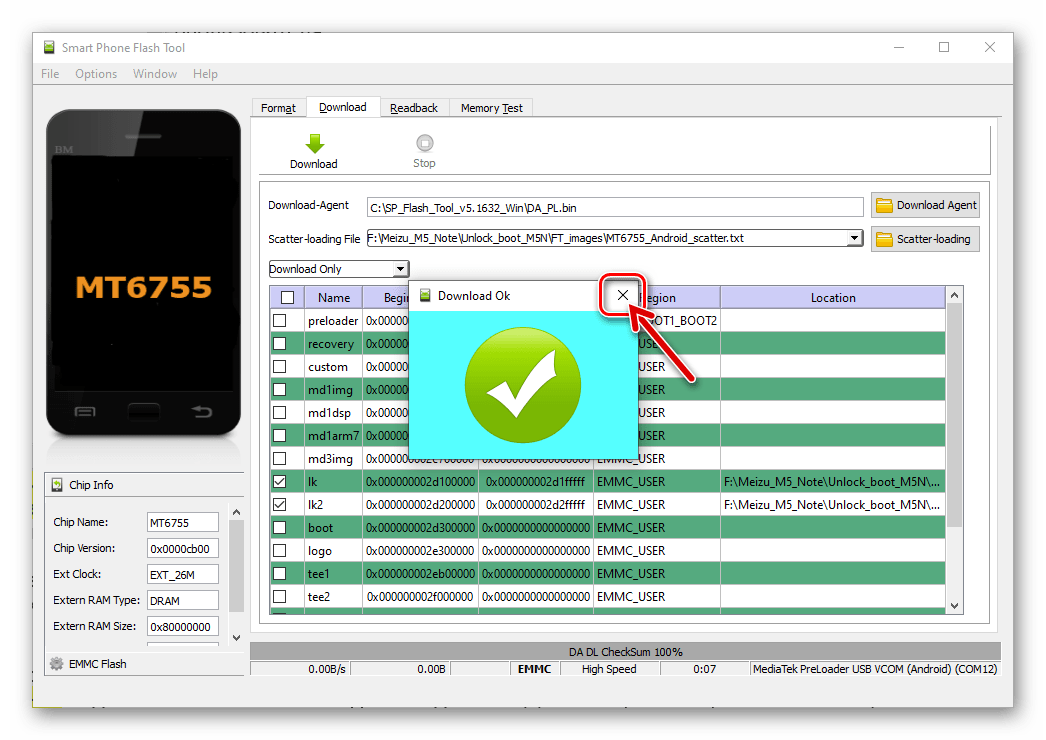Click Chip Info panel scroll-down arrow

pyautogui.click(x=236, y=638)
